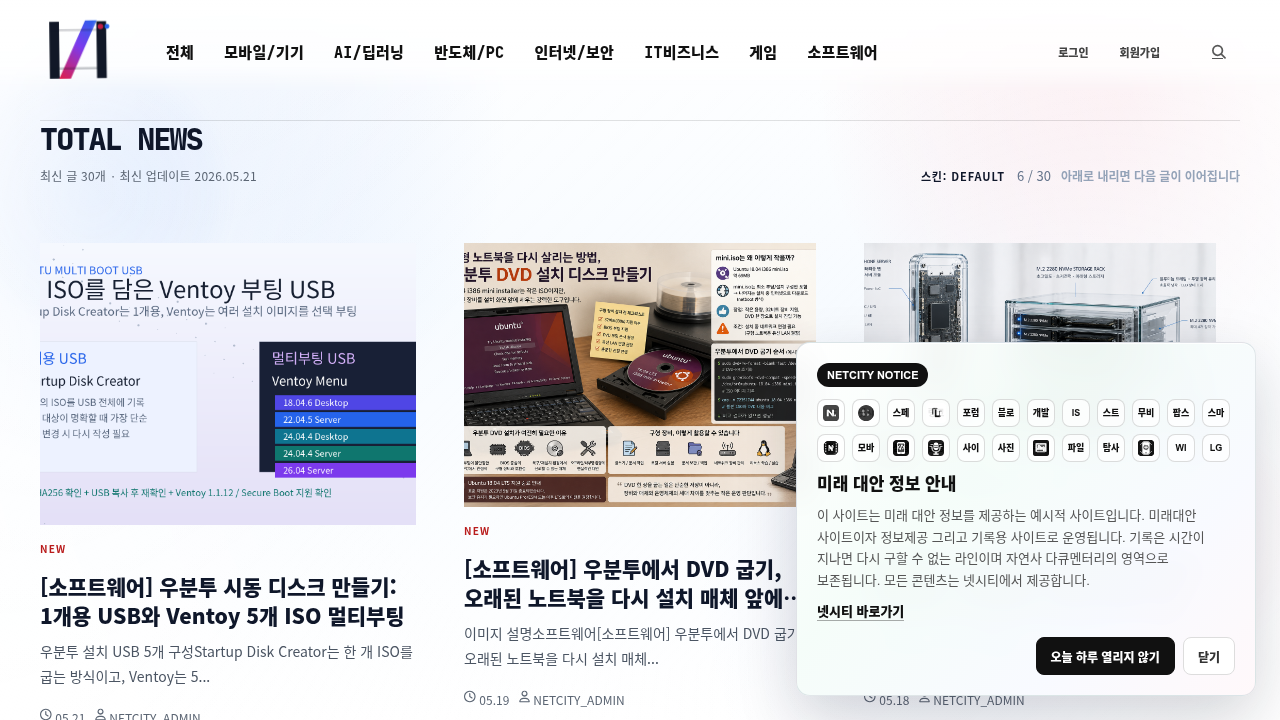Select the AI/딥러닝 menu item
1280x720 pixels.
tap(369, 52)
